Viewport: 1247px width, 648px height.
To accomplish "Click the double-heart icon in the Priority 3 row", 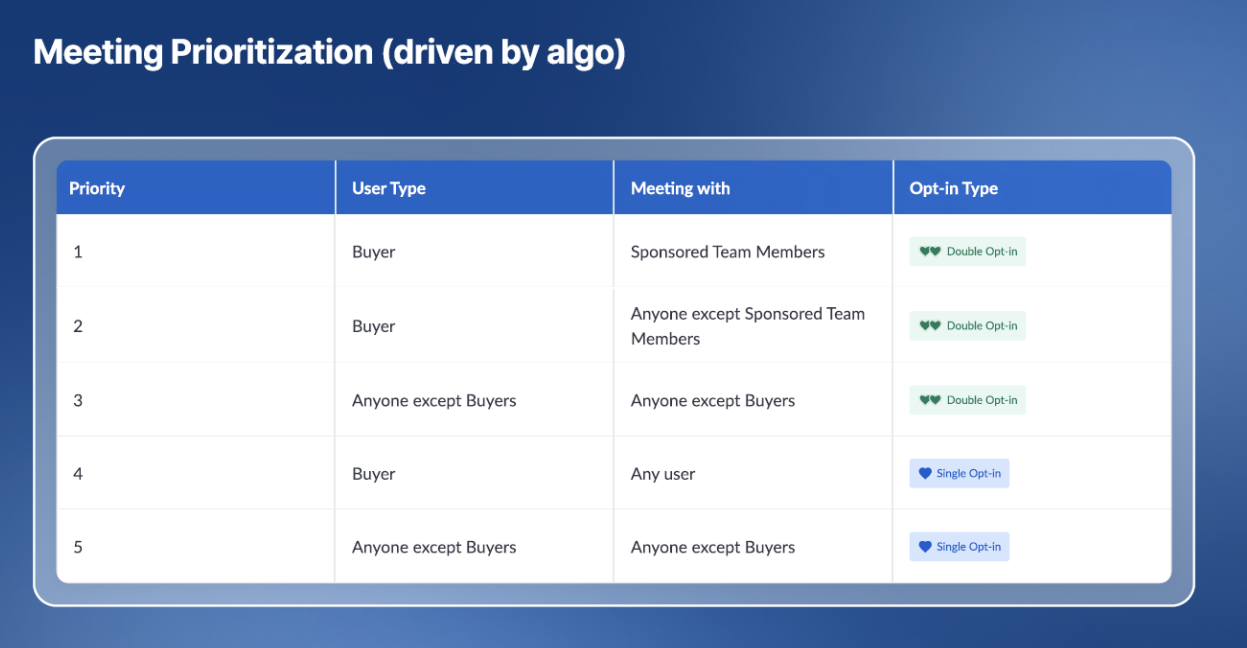I will pos(930,400).
